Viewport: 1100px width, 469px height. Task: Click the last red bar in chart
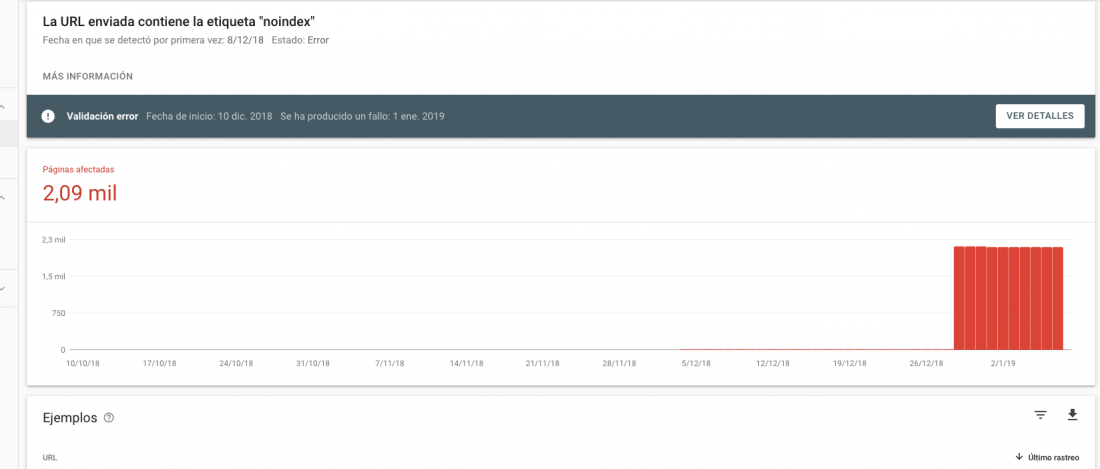point(1058,298)
